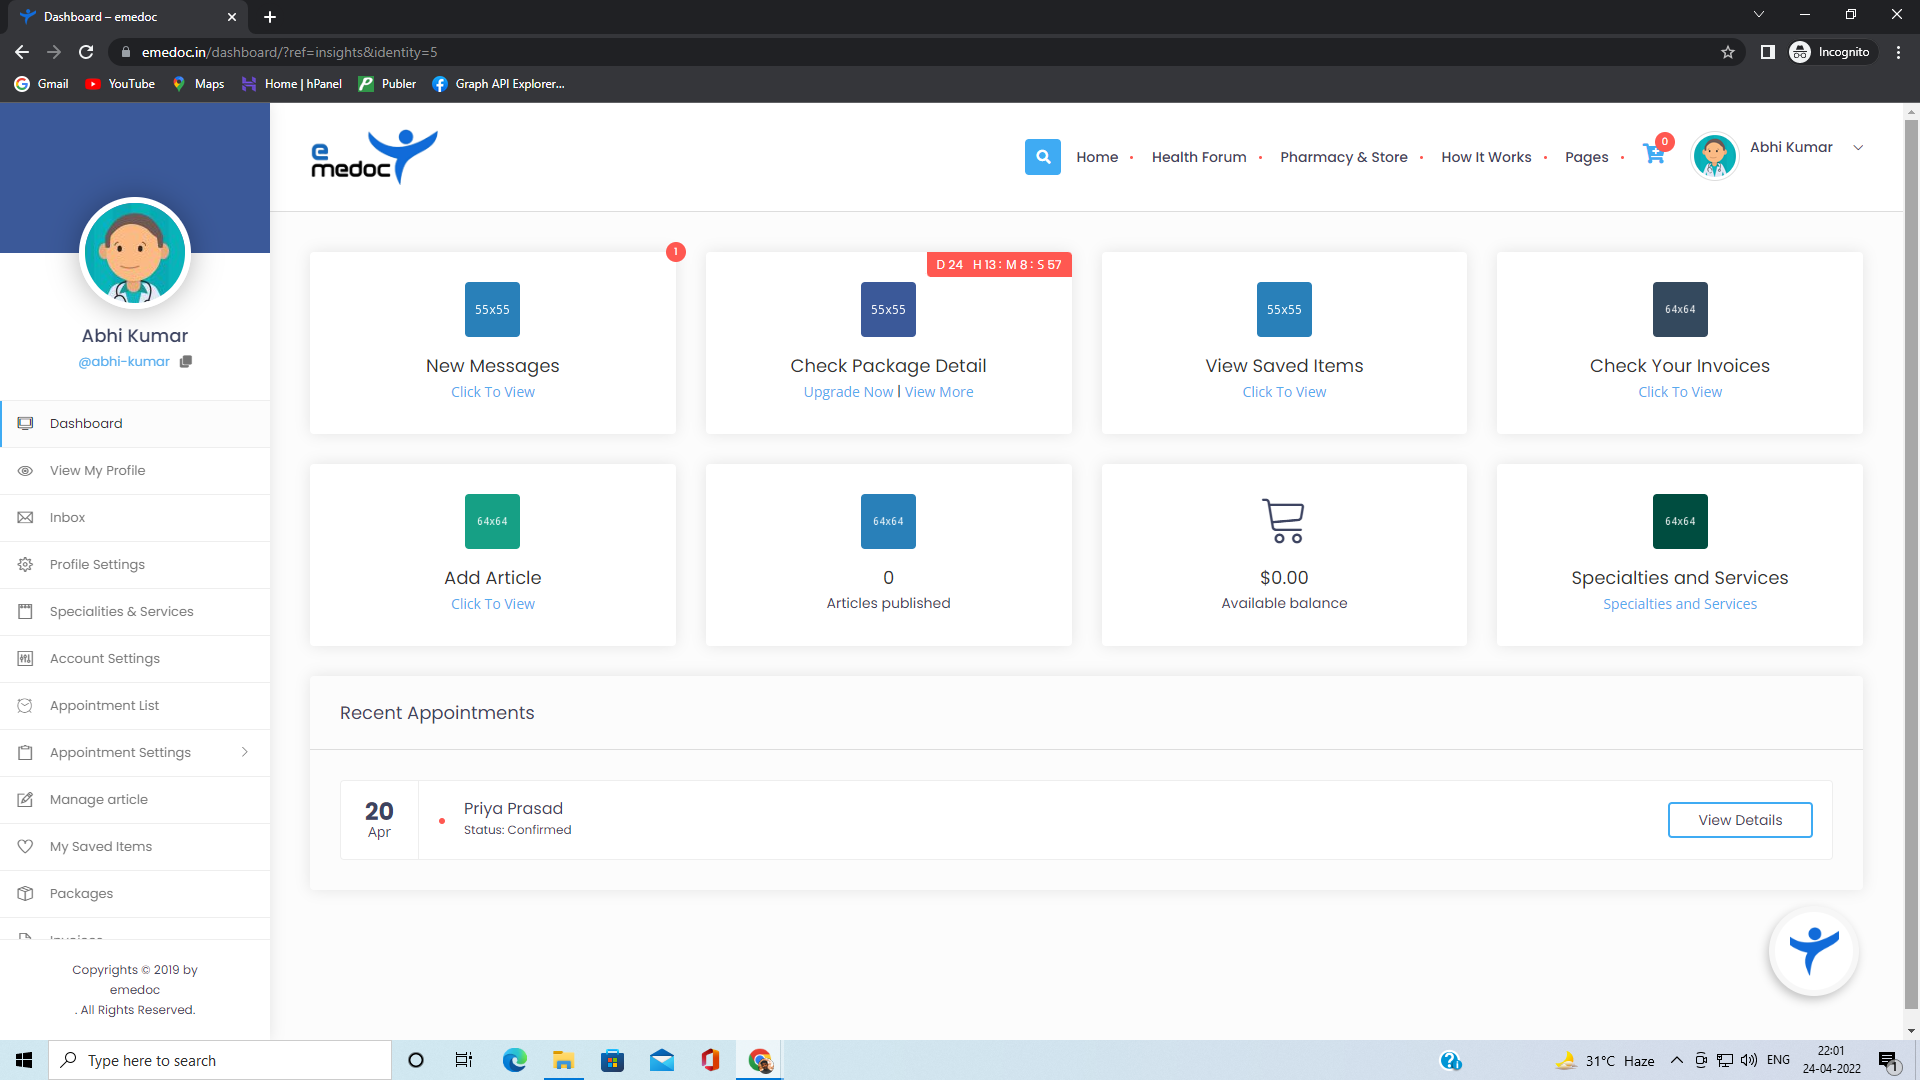Expand Appointment Settings submenu arrow

pyautogui.click(x=245, y=752)
